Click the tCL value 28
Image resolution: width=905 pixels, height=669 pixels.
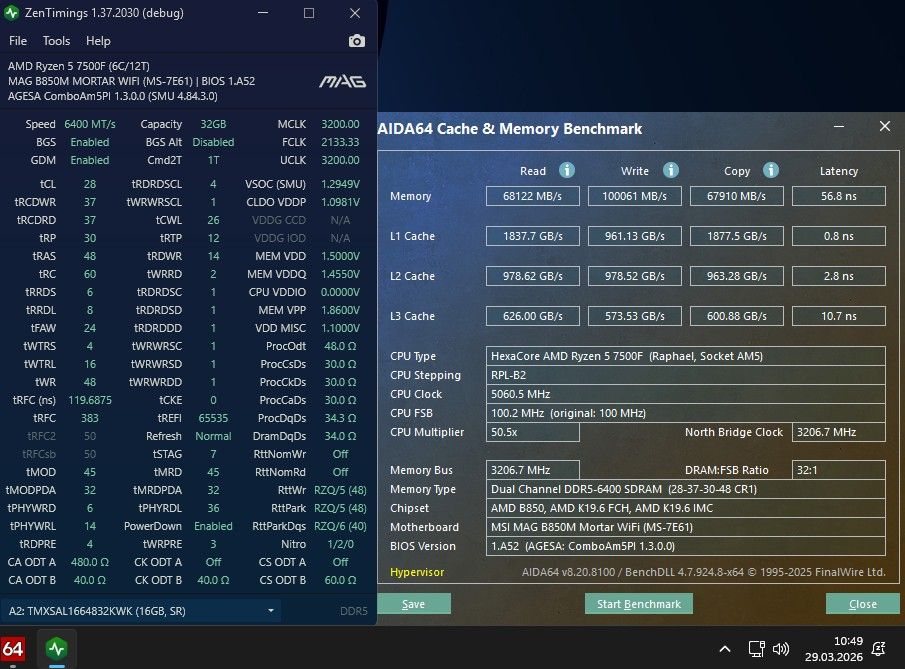pos(89,184)
